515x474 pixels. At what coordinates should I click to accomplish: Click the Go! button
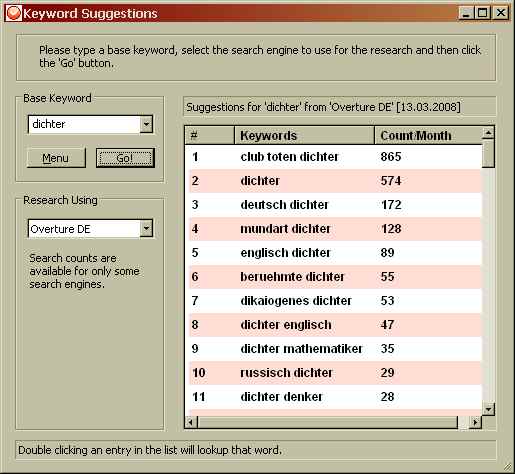pos(125,158)
